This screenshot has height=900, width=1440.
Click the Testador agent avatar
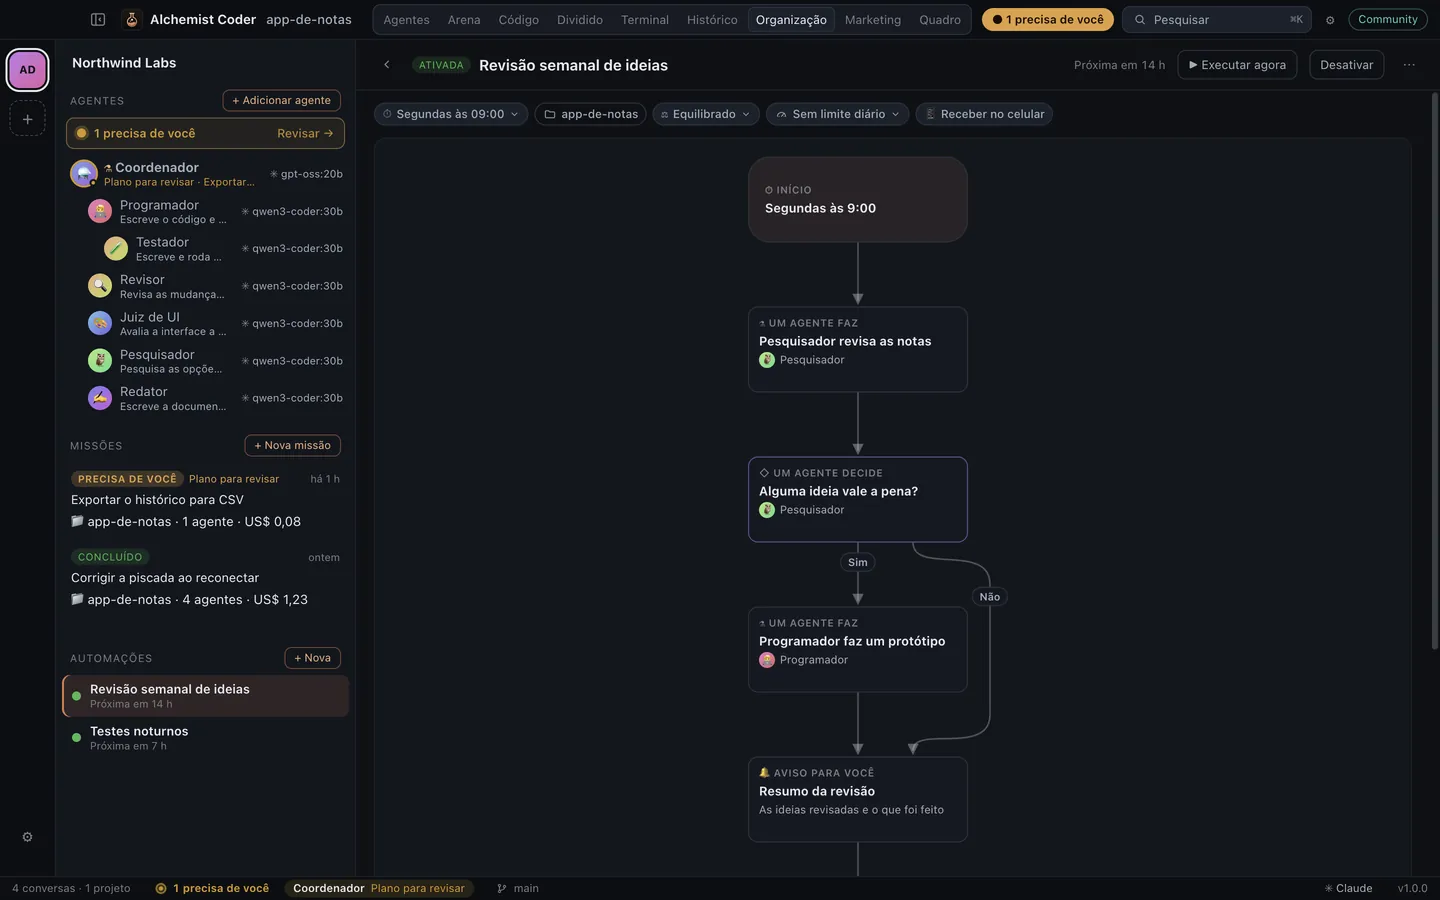pos(116,248)
